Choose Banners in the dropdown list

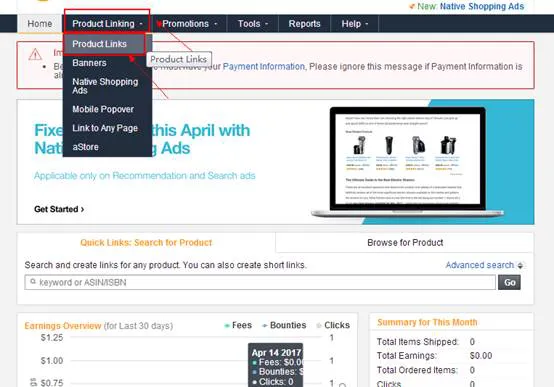click(89, 63)
